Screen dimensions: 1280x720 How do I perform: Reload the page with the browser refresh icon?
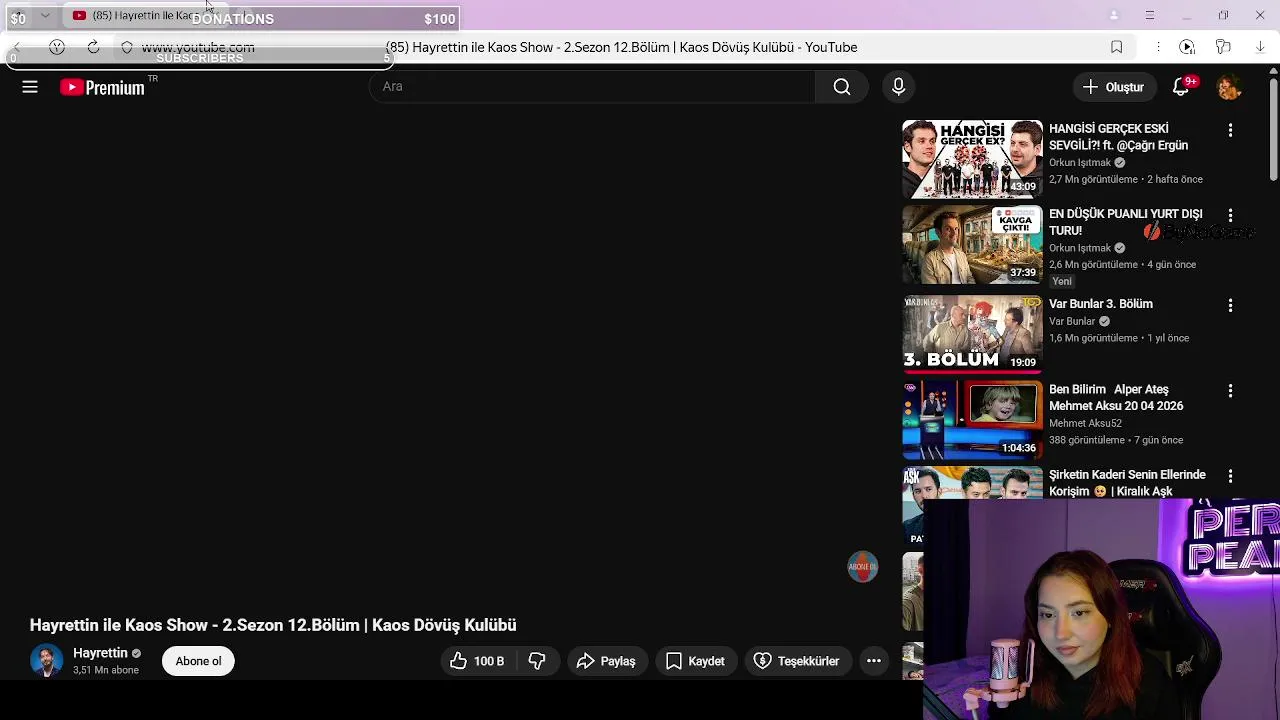[x=93, y=47]
